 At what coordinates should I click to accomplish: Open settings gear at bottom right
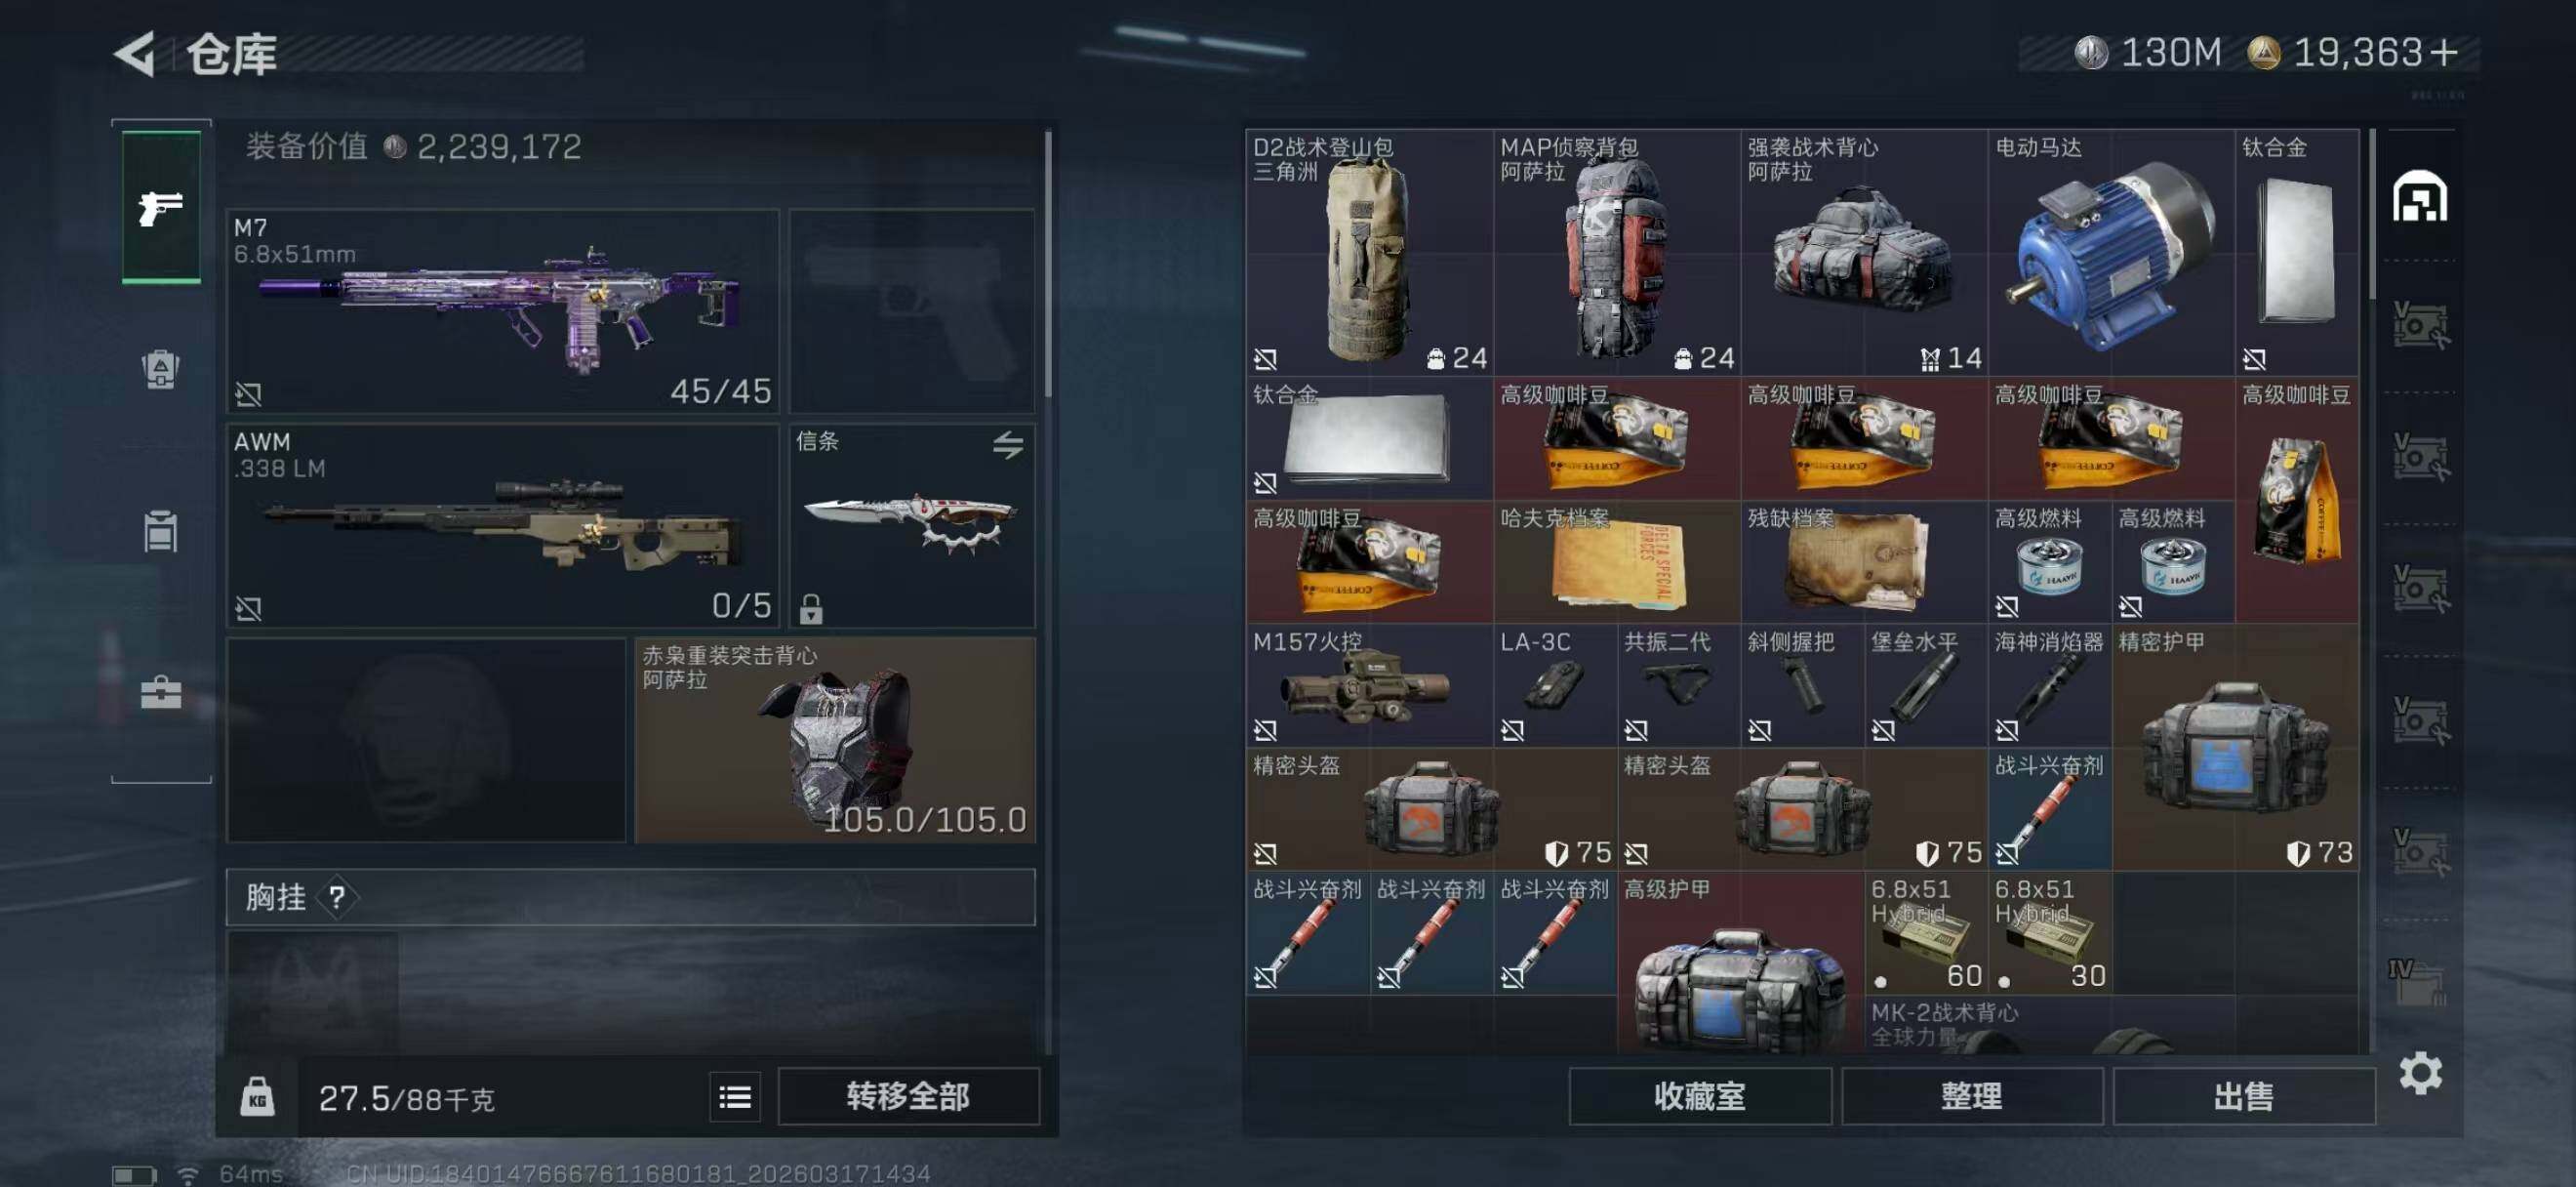click(x=2420, y=1073)
